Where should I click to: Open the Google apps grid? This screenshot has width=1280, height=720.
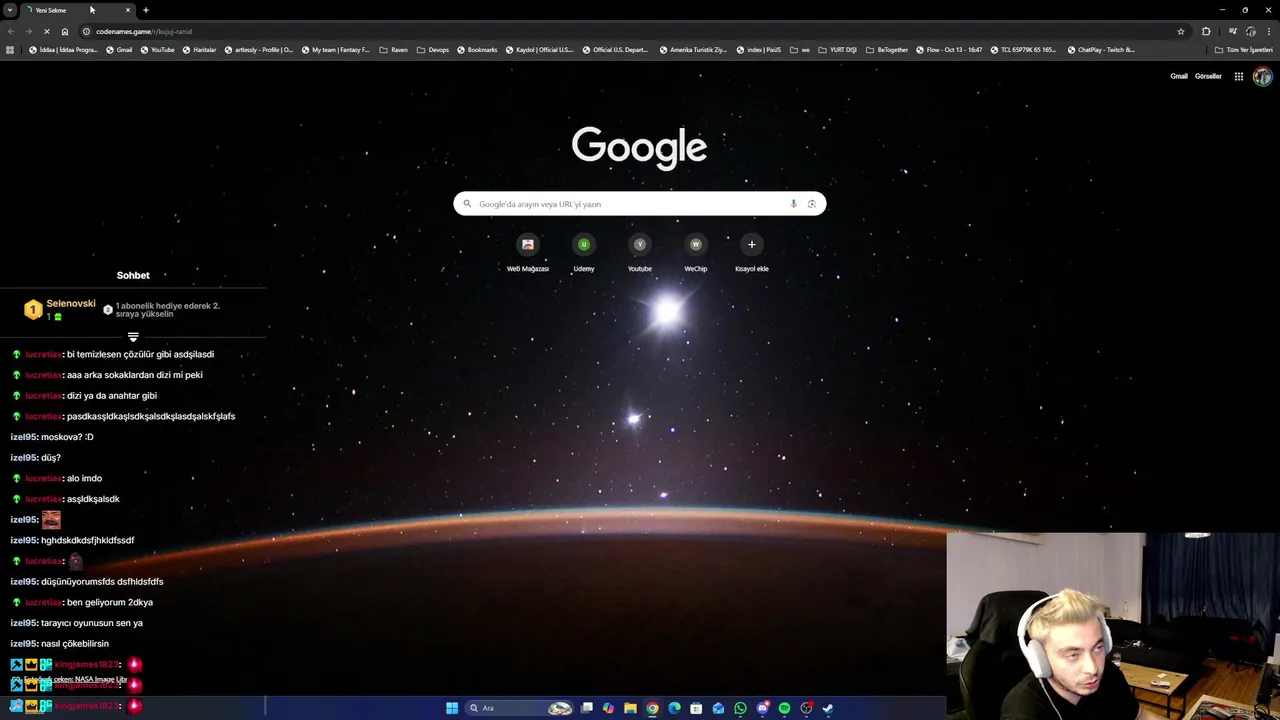point(1238,76)
